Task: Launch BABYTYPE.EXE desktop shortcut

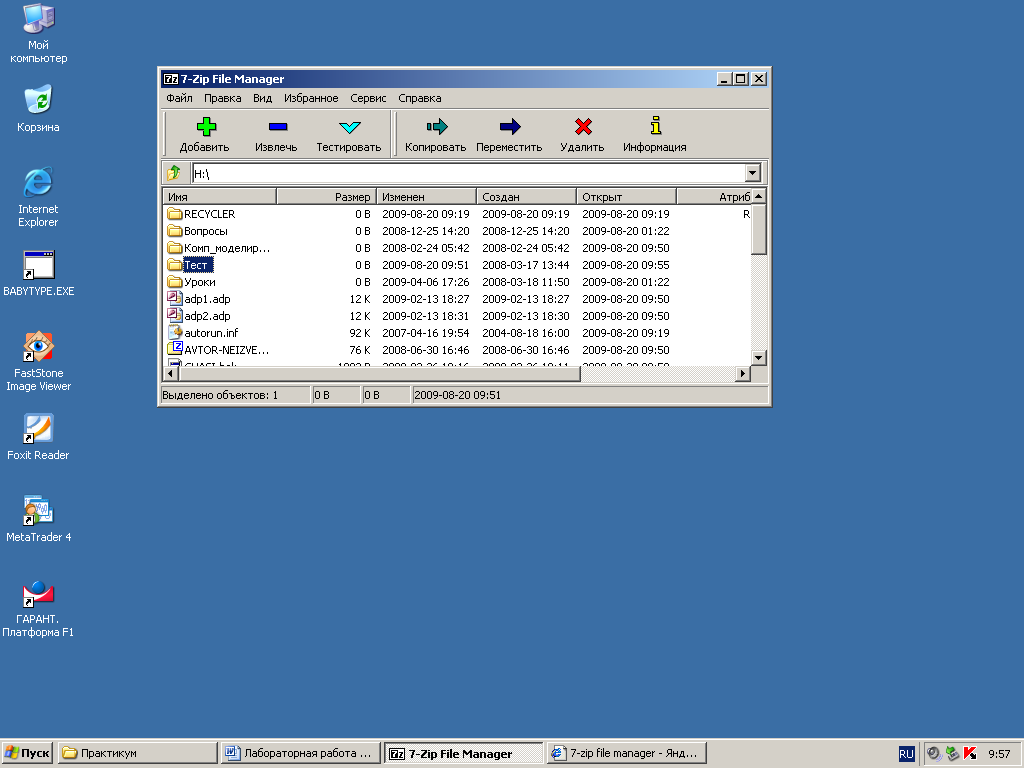Action: 39,264
